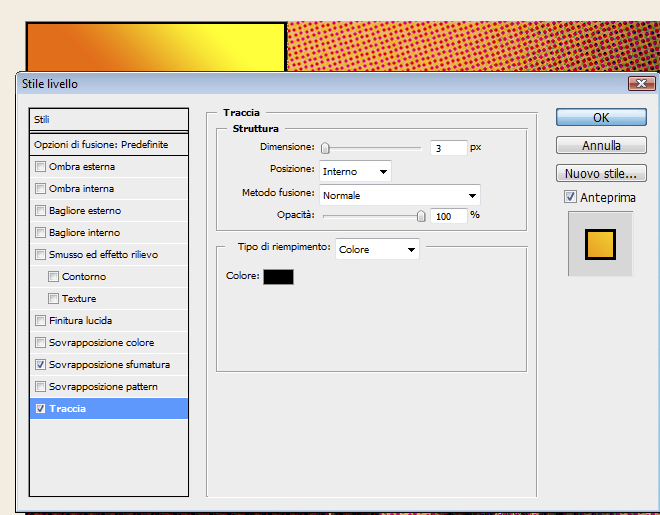Click the Dimensione value field
Image resolution: width=660 pixels, height=515 pixels.
[449, 148]
